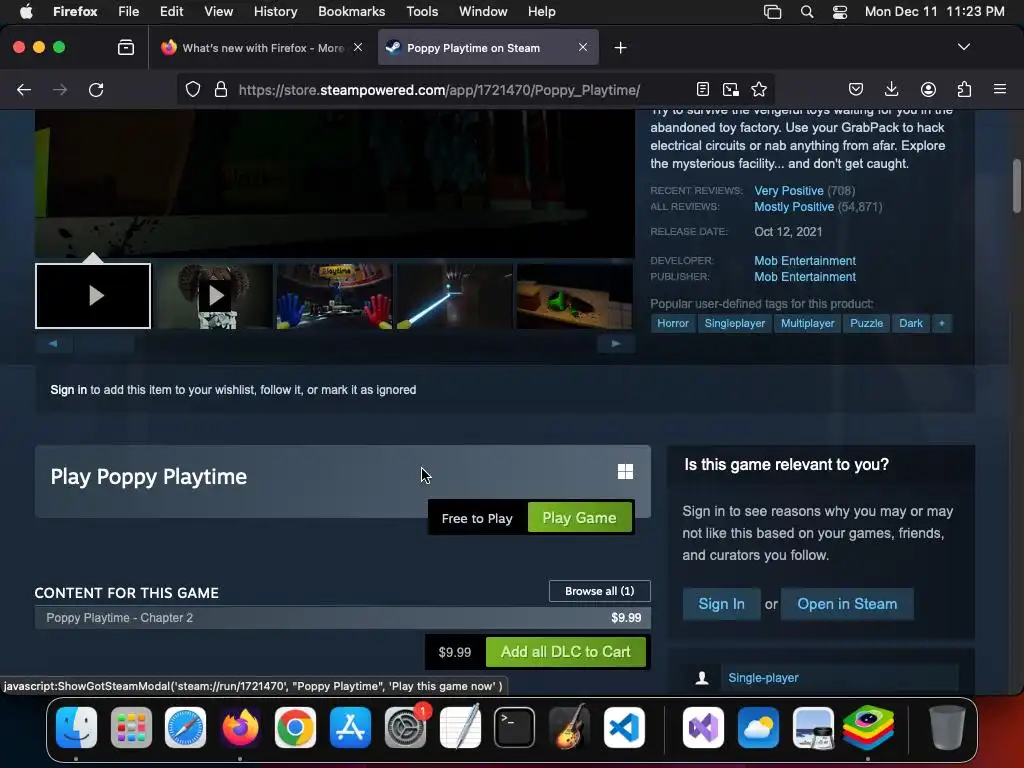The image size is (1024, 768).
Task: Open the Firefox account icon
Action: [928, 89]
